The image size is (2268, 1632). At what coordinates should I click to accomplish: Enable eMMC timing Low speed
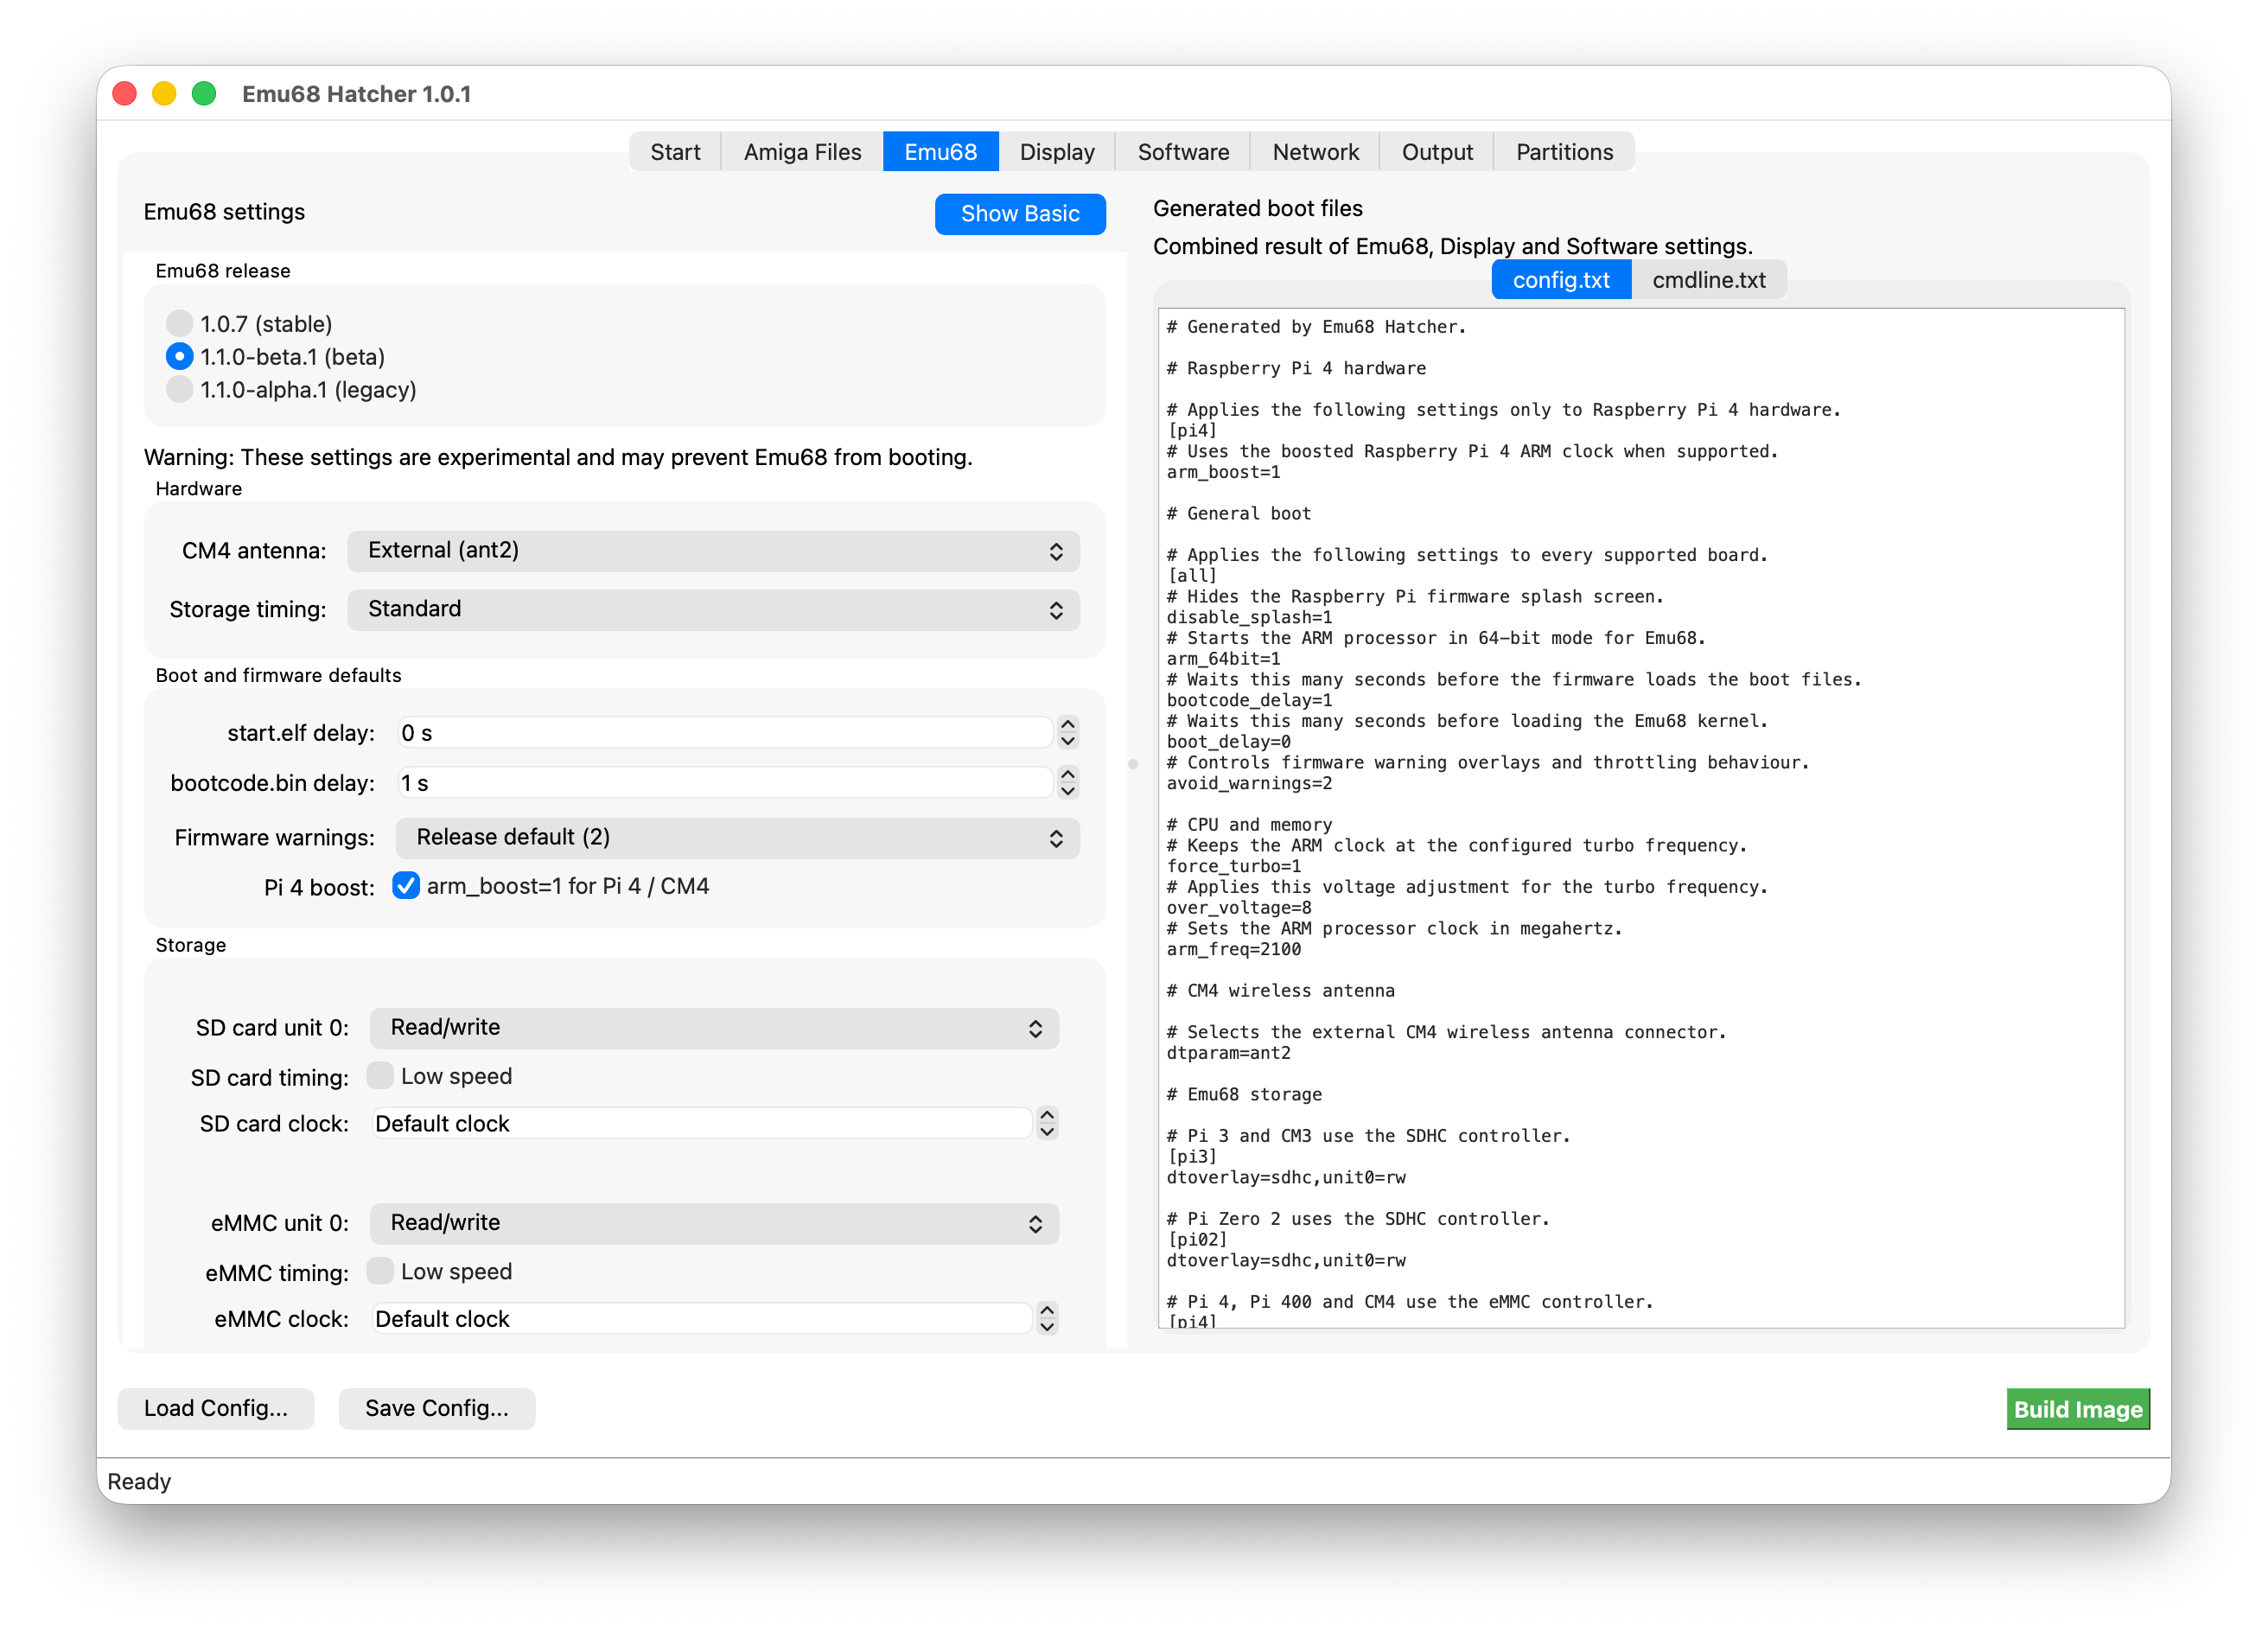point(380,1271)
